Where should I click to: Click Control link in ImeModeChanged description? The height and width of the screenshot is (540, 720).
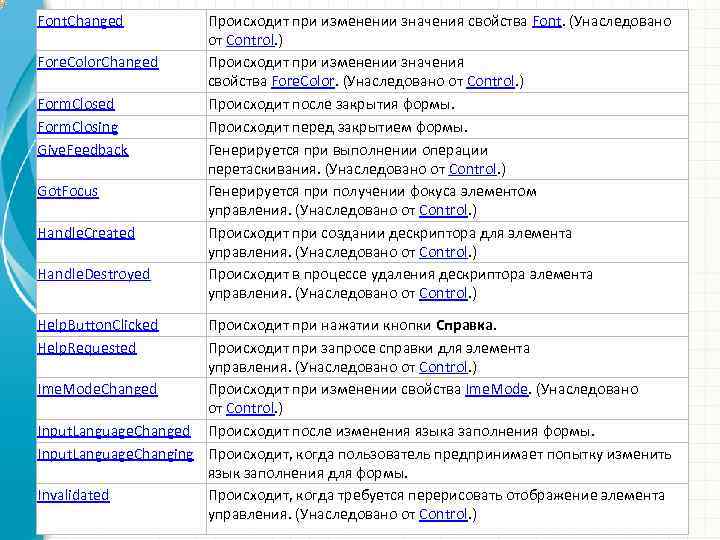250,408
